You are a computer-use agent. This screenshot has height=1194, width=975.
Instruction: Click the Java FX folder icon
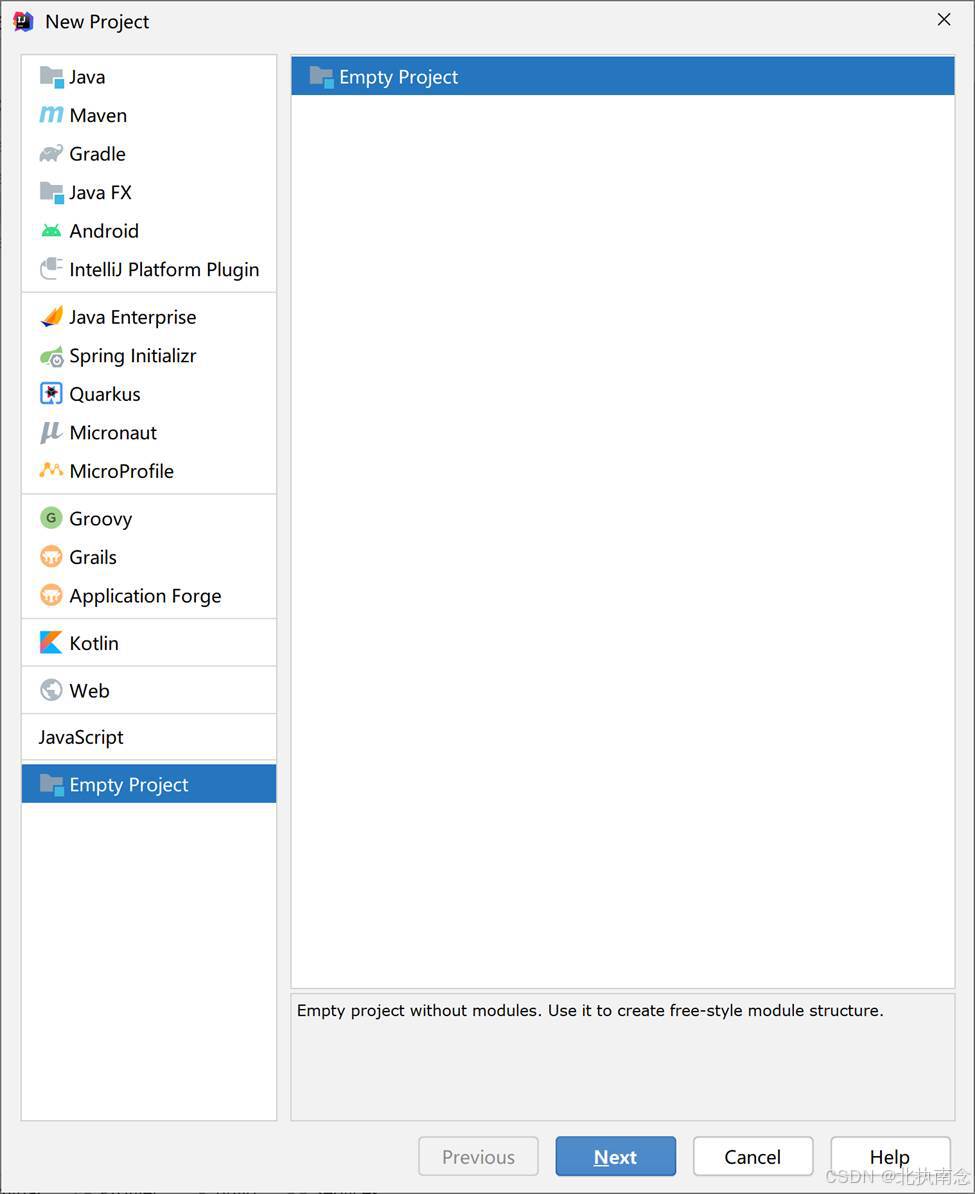click(x=51, y=192)
